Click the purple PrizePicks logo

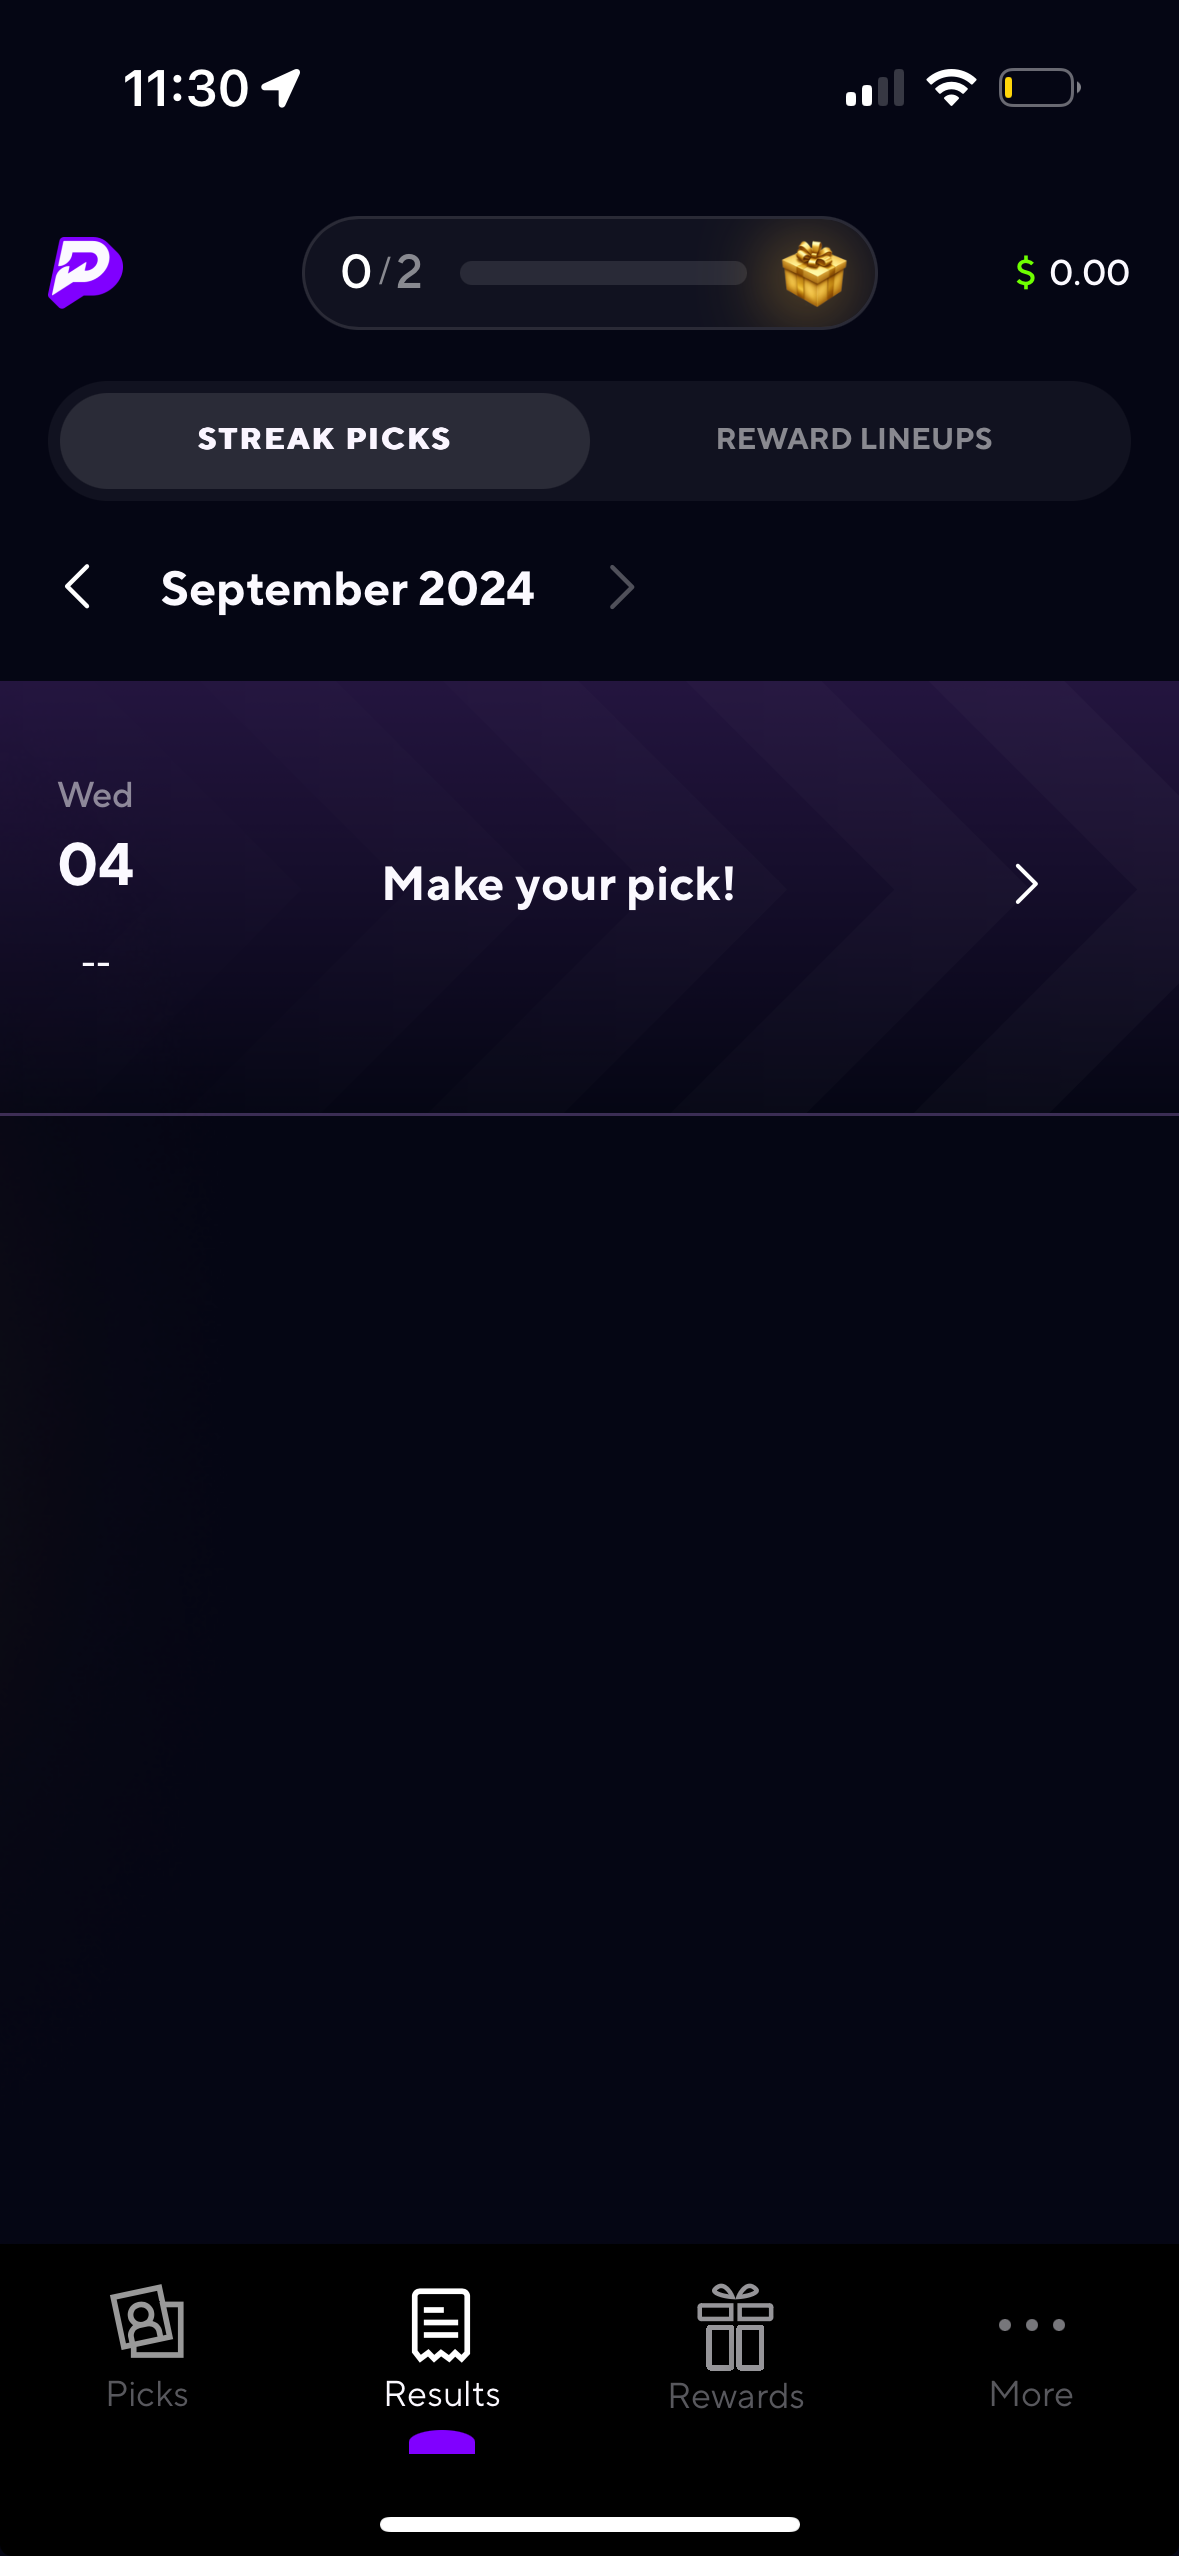coord(85,272)
